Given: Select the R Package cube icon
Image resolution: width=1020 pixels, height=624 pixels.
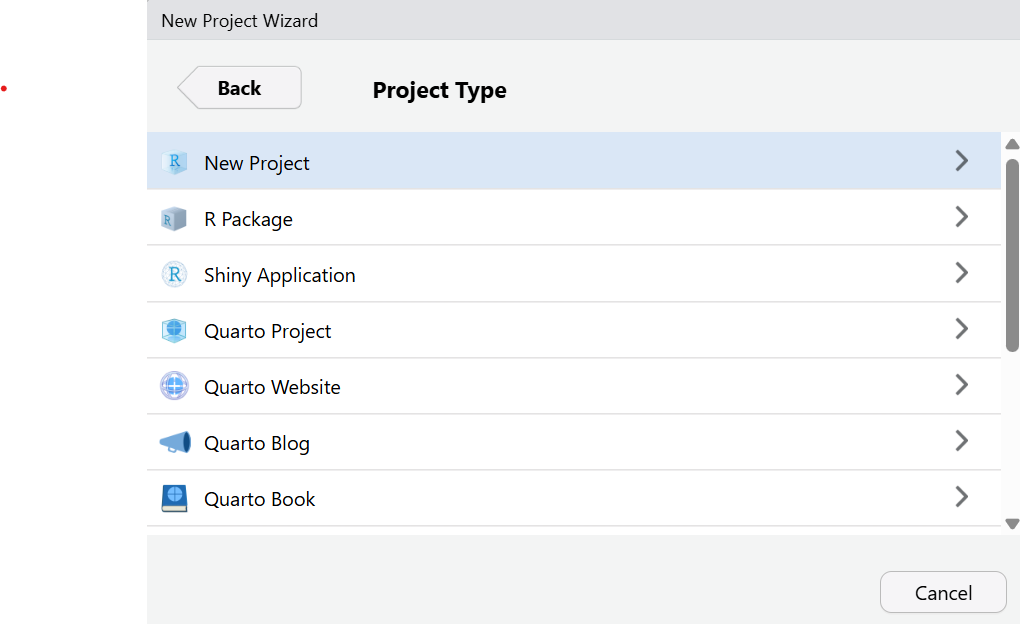Looking at the screenshot, I should pyautogui.click(x=174, y=218).
